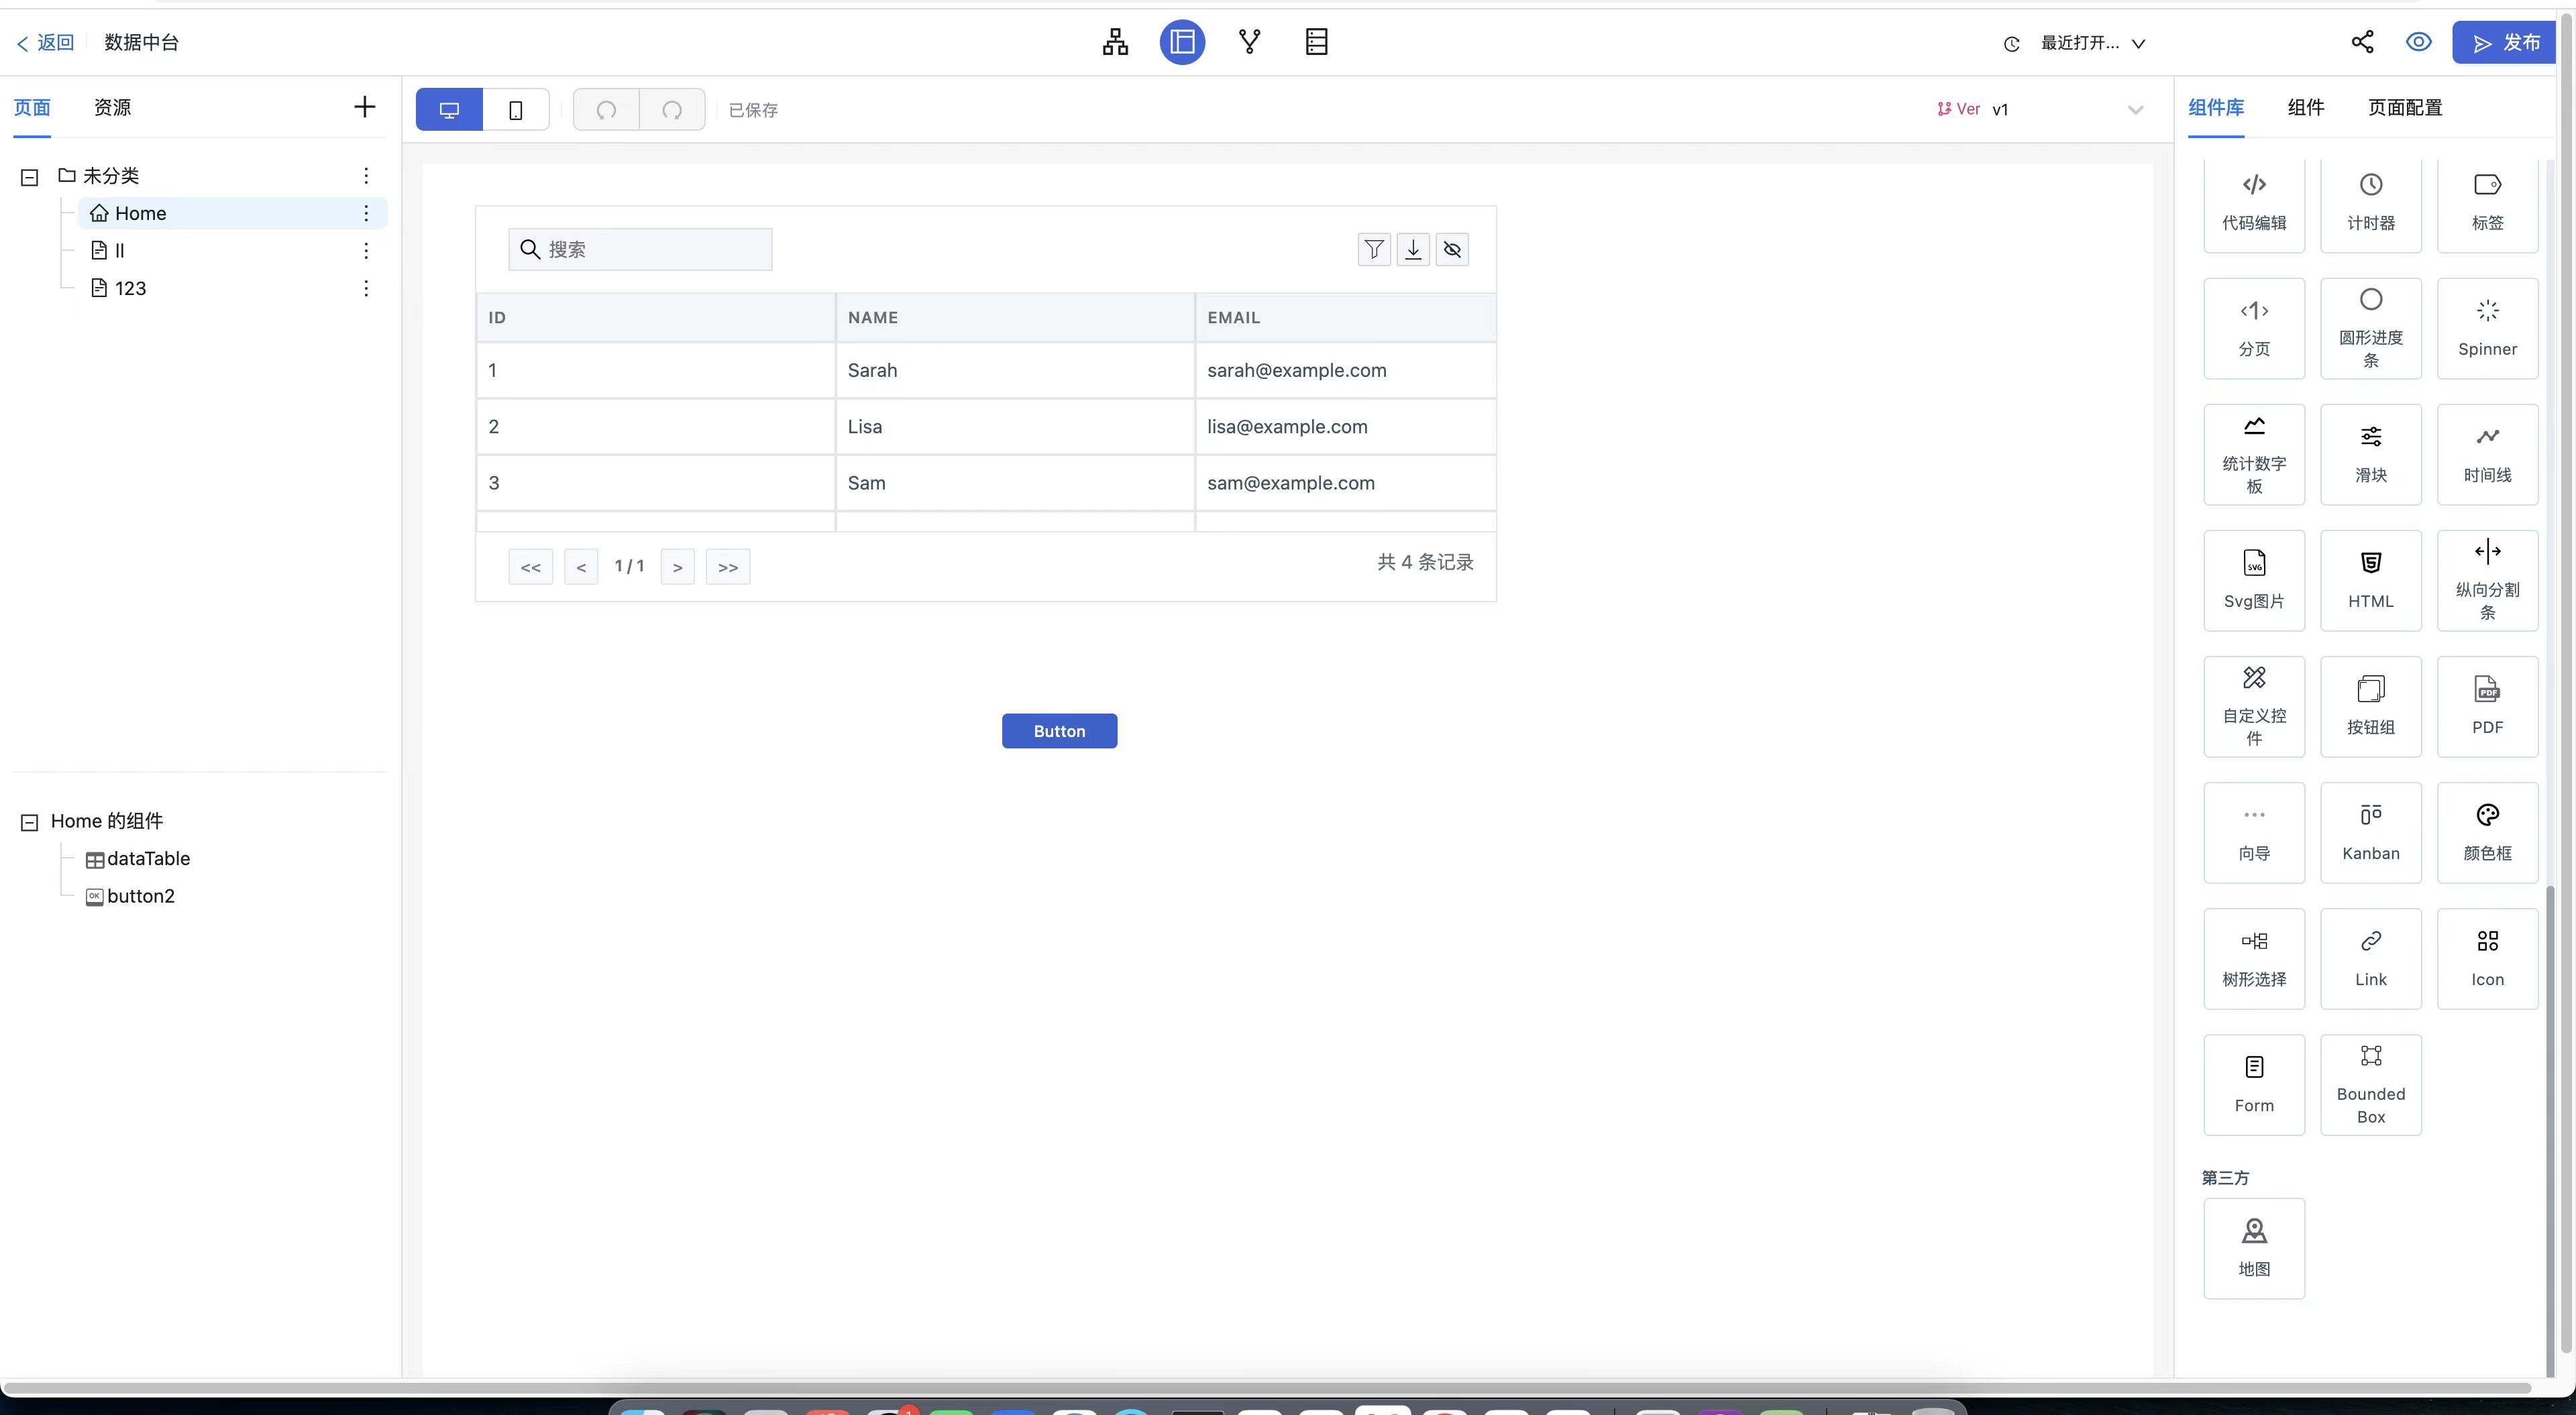The height and width of the screenshot is (1415, 2576).
Task: Open the data storage icon in top bar
Action: [1316, 42]
